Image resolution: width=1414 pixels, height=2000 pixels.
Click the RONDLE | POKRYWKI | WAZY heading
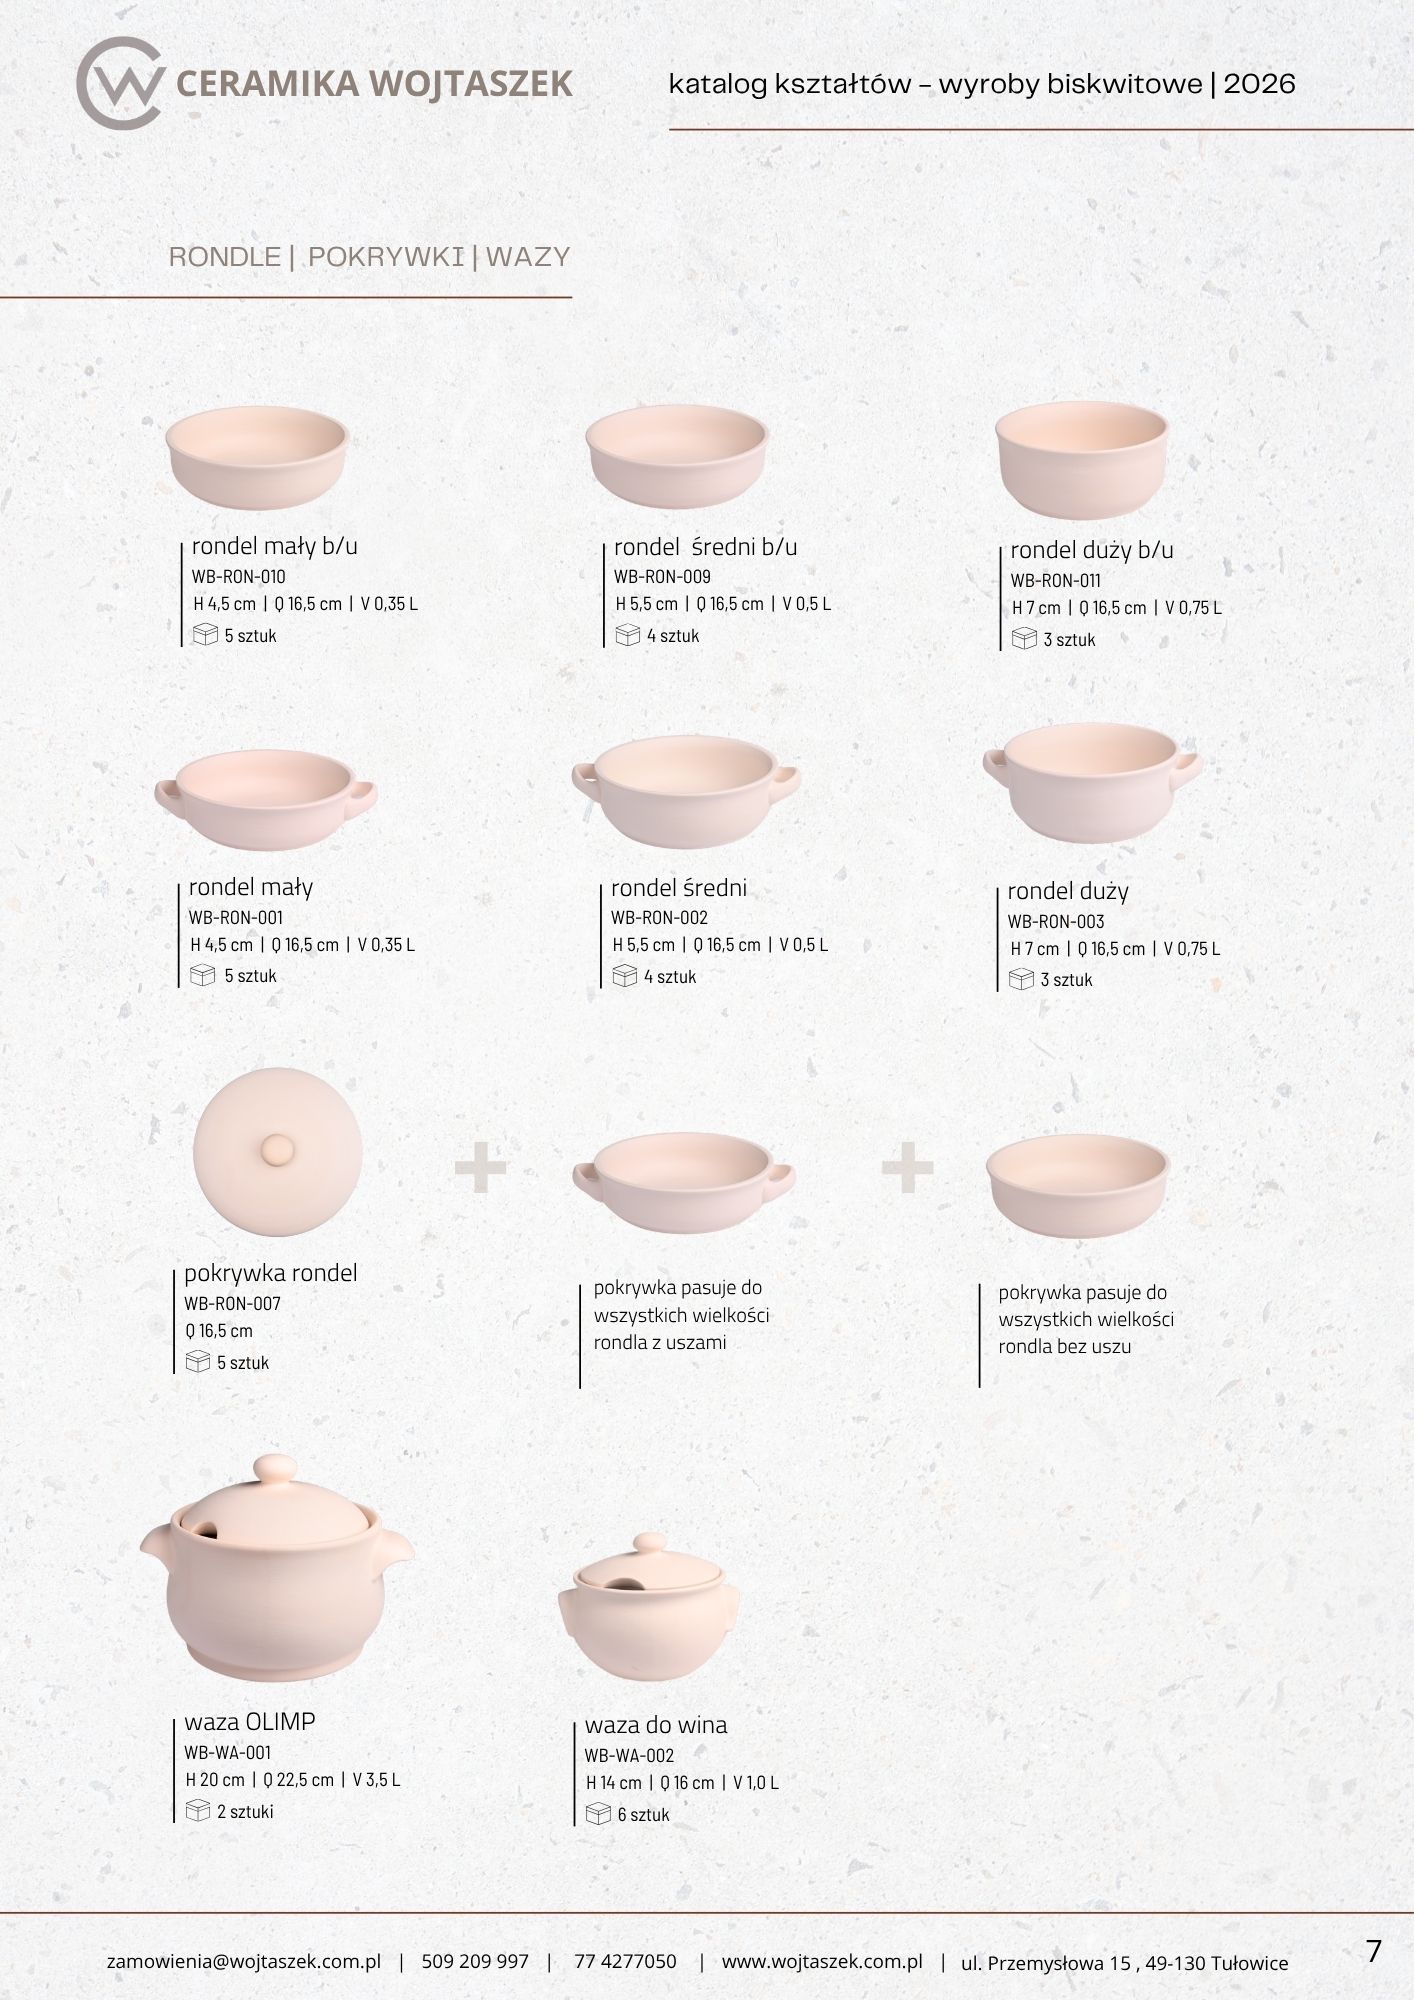(369, 257)
